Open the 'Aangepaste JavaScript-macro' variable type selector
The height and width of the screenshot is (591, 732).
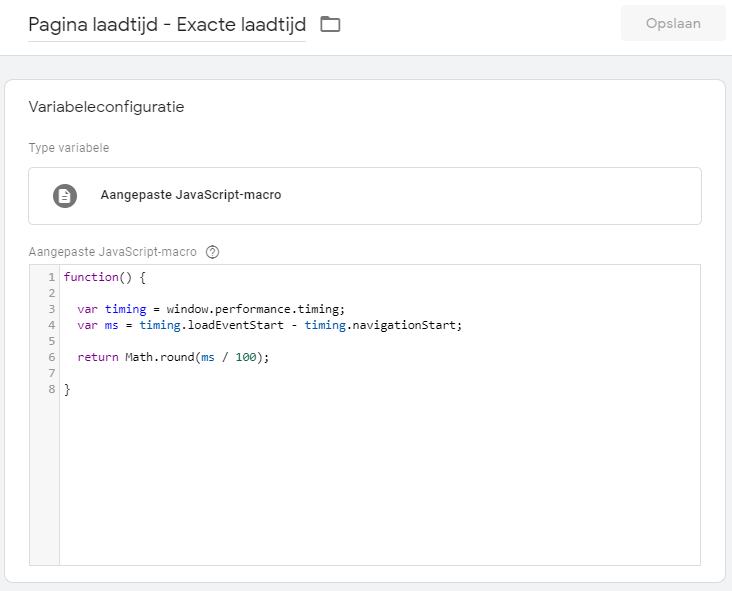(365, 196)
